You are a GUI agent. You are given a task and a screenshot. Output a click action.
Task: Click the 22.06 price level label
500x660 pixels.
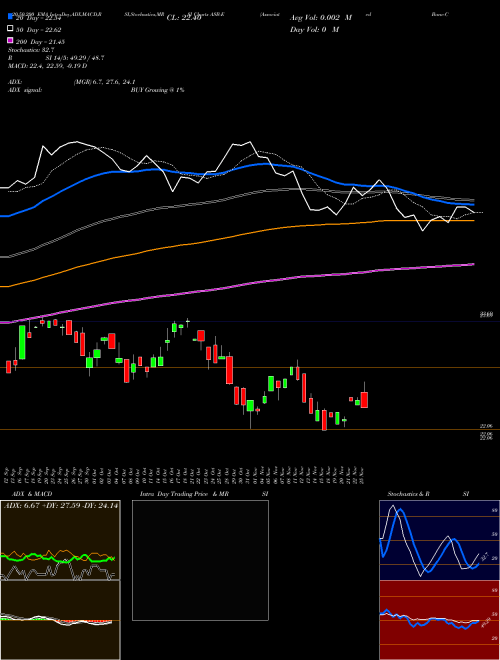(487, 426)
